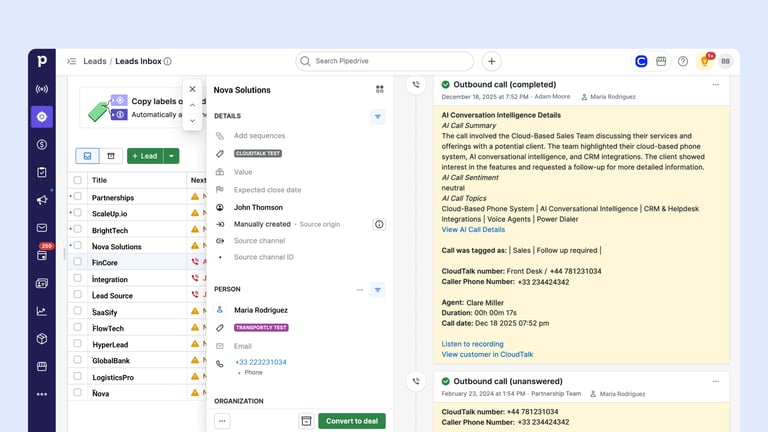The height and width of the screenshot is (432, 768).
Task: Open Listen to recording link
Action: pos(472,344)
